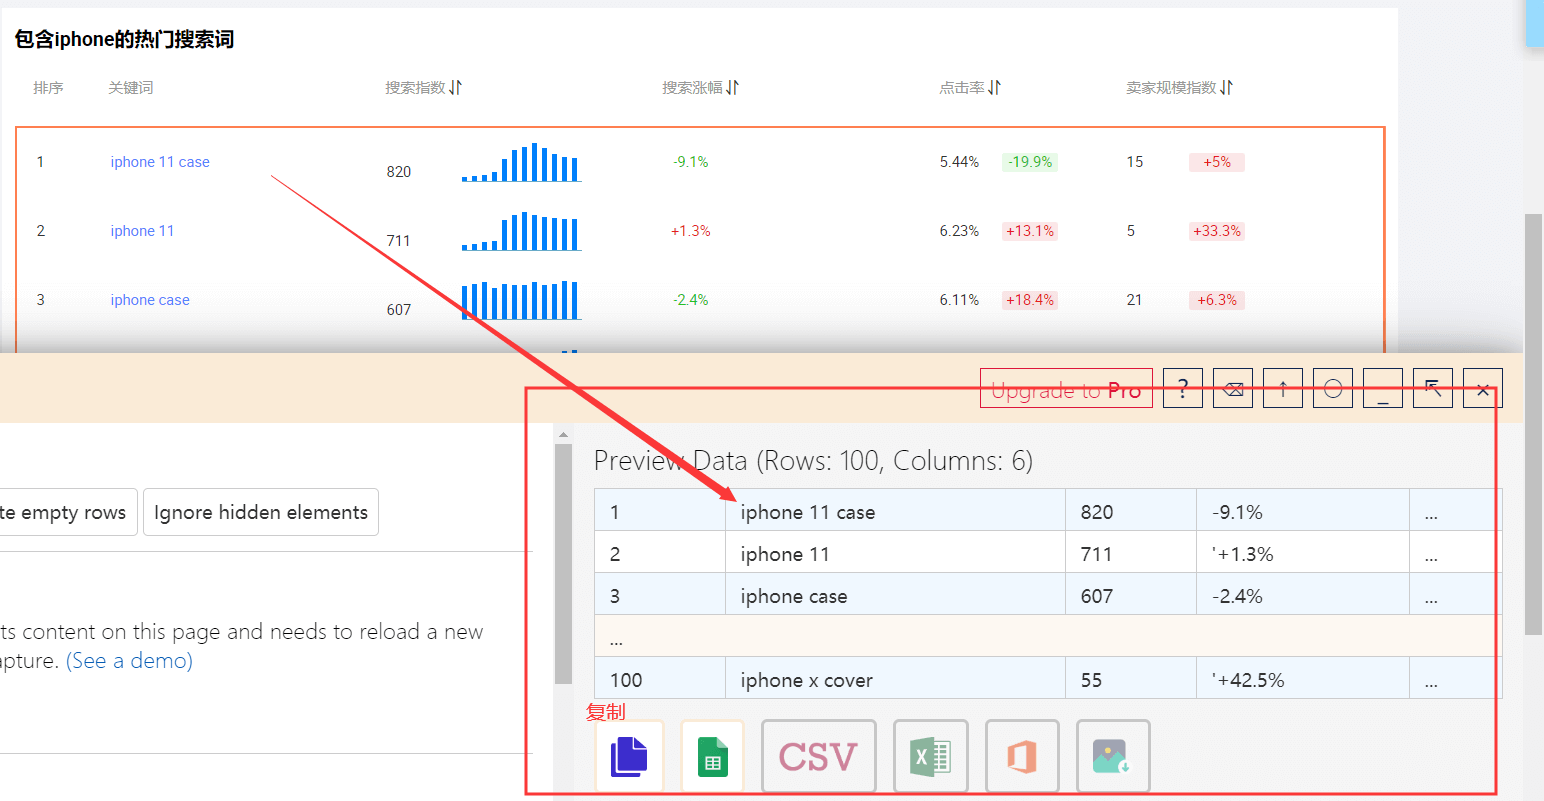Download the table as CSV
Image resolution: width=1544 pixels, height=801 pixels.
click(818, 756)
